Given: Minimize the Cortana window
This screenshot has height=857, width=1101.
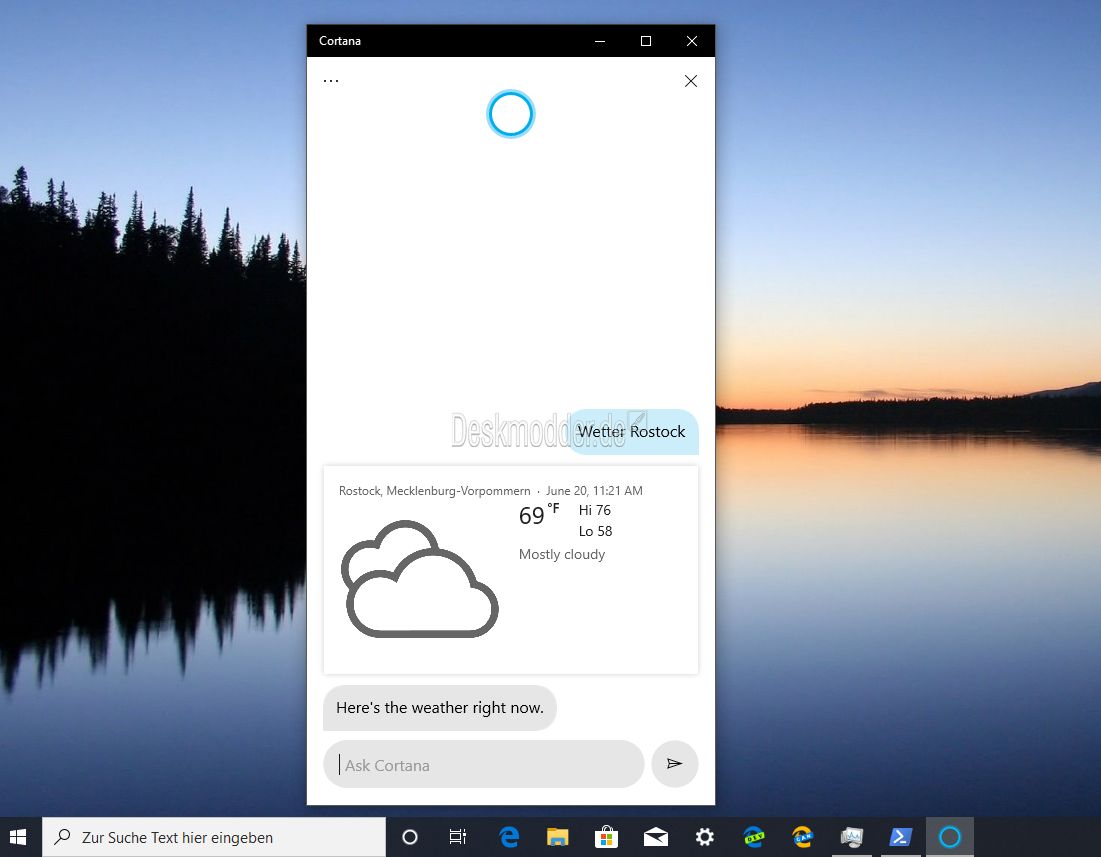Looking at the screenshot, I should point(600,41).
